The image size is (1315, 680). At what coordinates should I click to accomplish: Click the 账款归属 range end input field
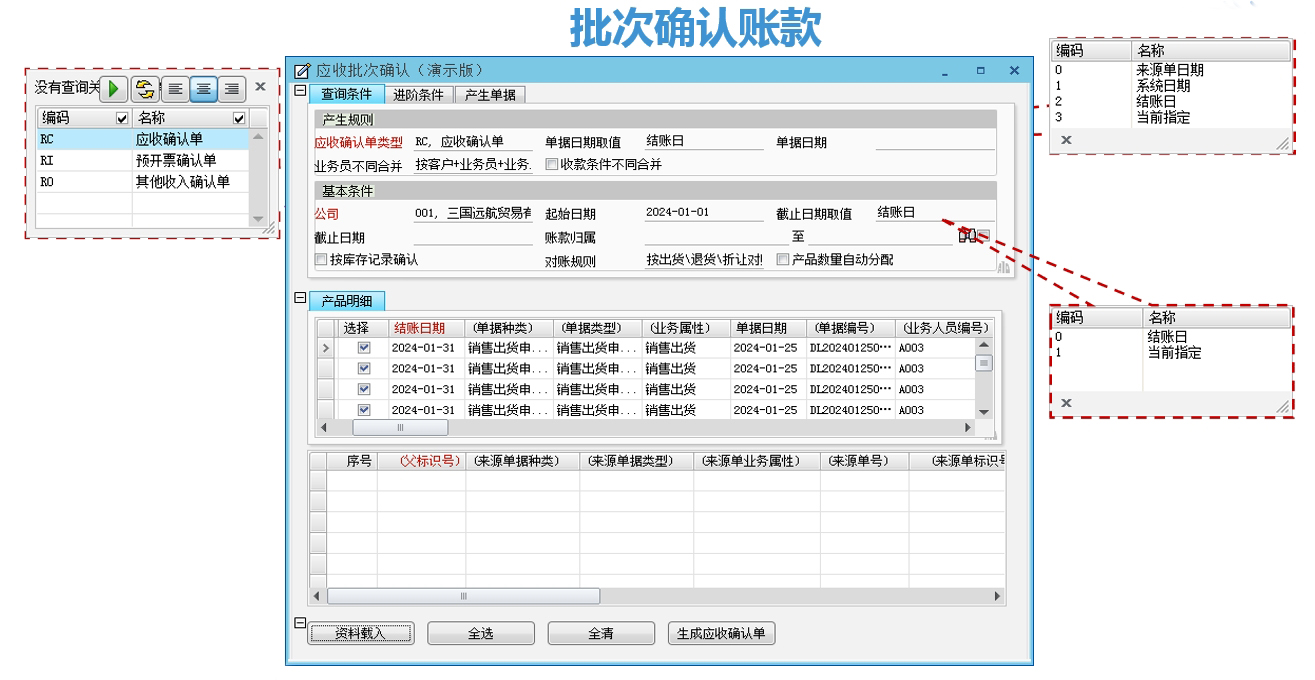coord(880,238)
